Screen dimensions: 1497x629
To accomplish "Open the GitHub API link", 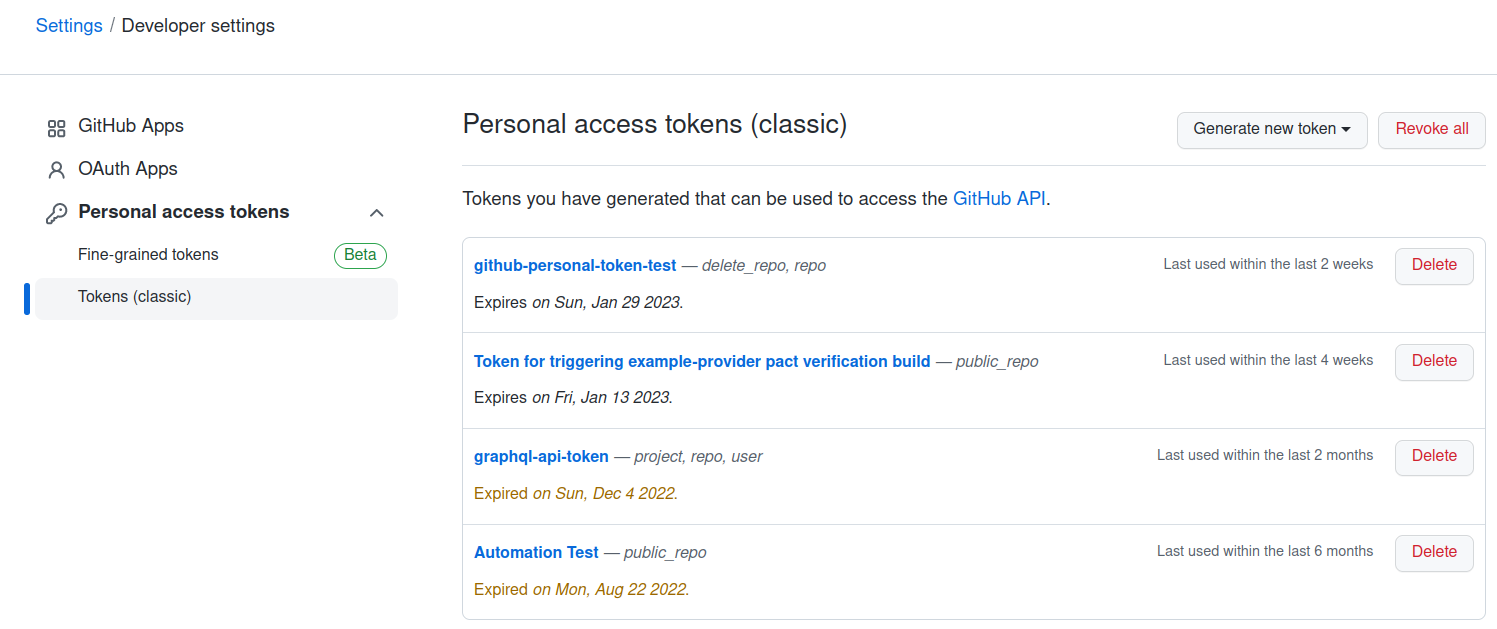I will click(999, 198).
